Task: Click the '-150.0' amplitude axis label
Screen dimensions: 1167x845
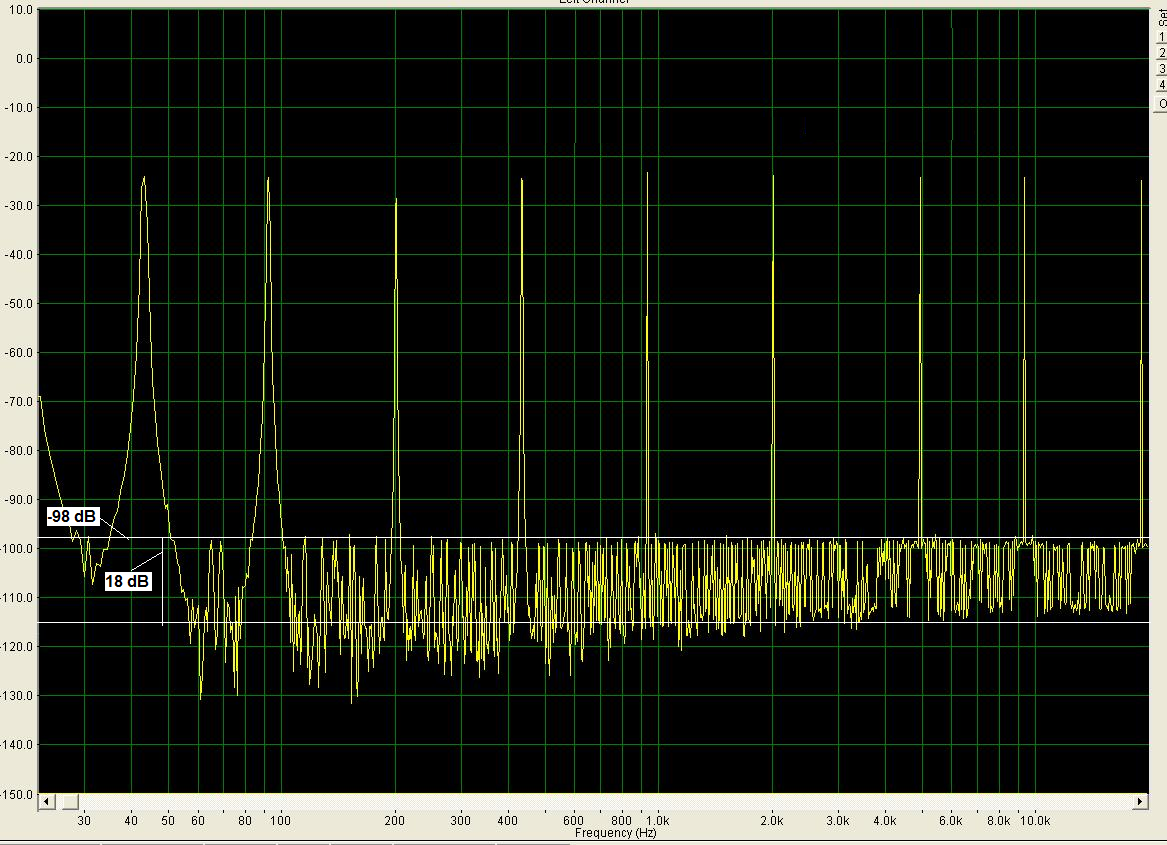Action: pos(18,794)
